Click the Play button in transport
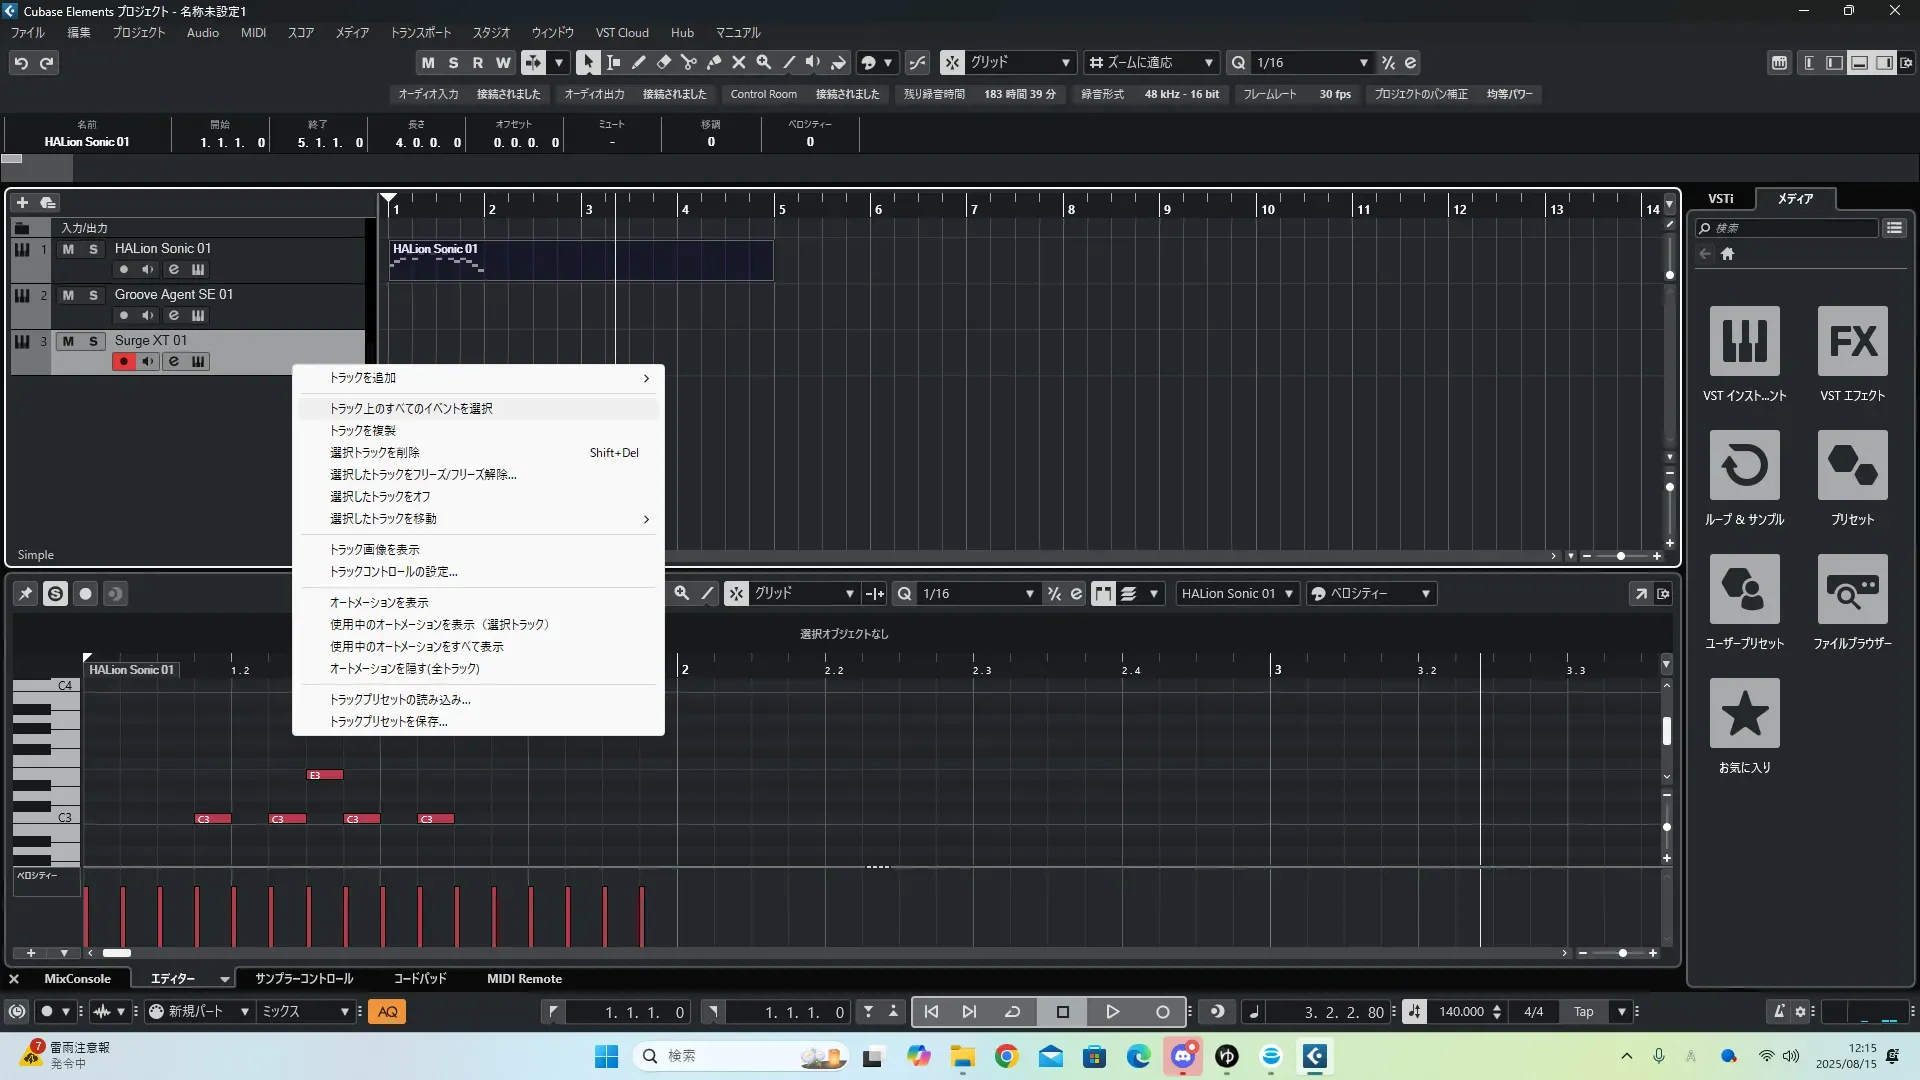 point(1112,1012)
